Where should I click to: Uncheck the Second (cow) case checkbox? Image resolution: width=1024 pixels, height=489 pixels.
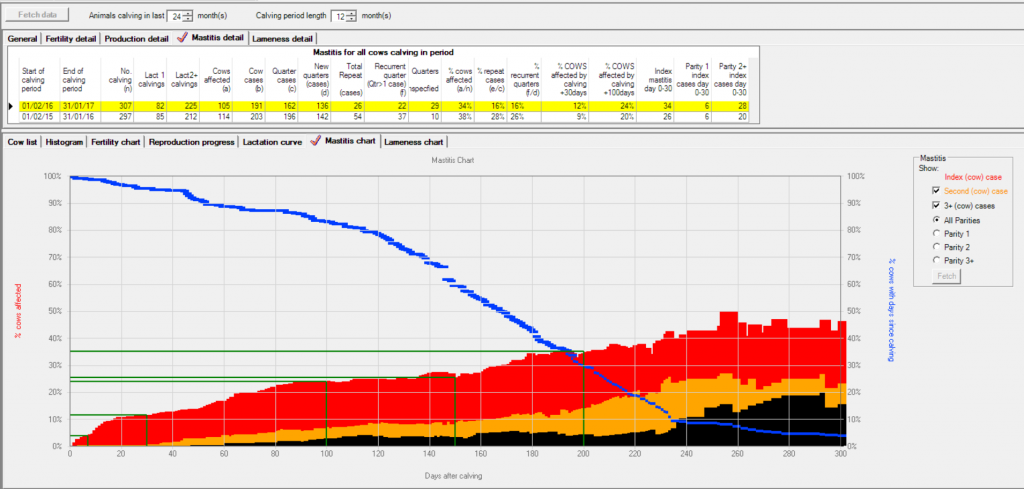click(936, 191)
